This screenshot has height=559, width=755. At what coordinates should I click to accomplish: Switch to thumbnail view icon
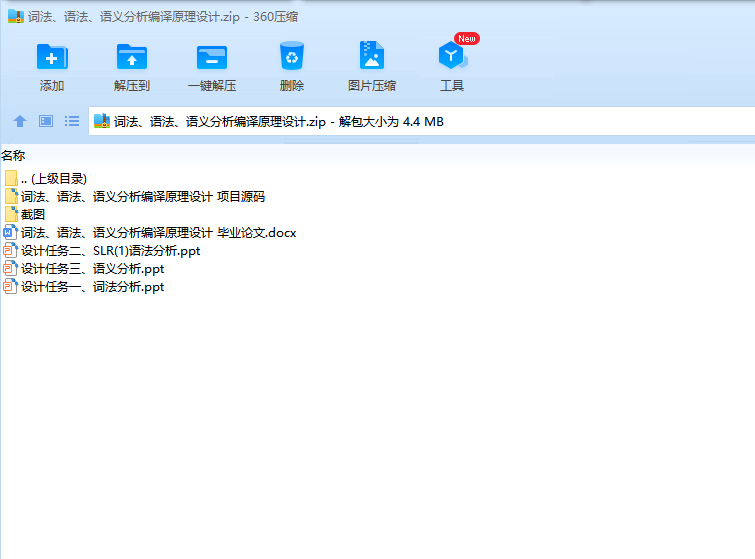click(46, 121)
